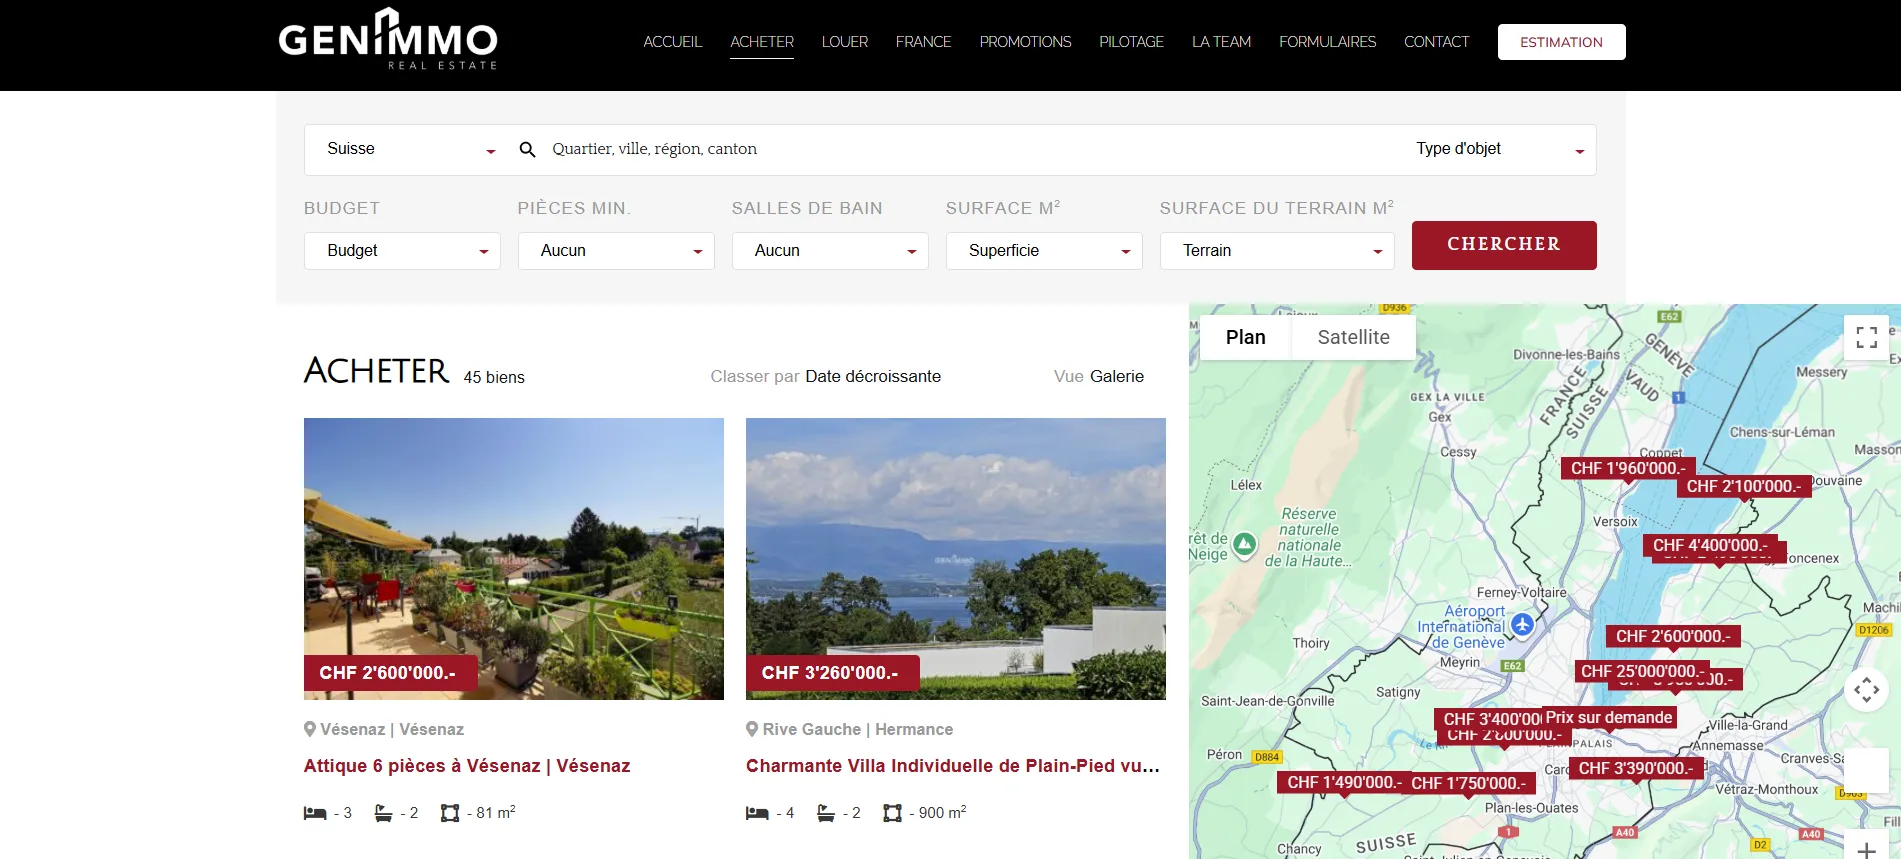Open the Vésenaz terrace listing photo
This screenshot has width=1901, height=859.
click(x=514, y=559)
